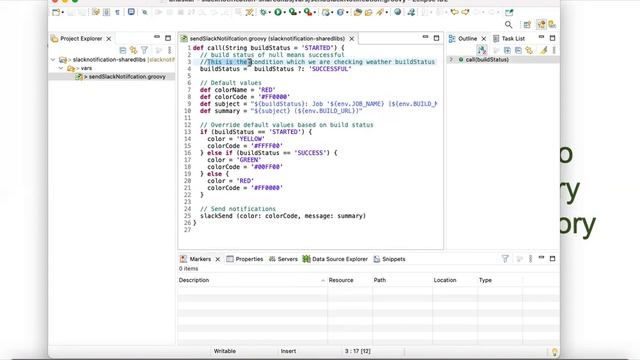Select call(buildStatus) in Outline
Screen dimensions: 640x360
487,60
